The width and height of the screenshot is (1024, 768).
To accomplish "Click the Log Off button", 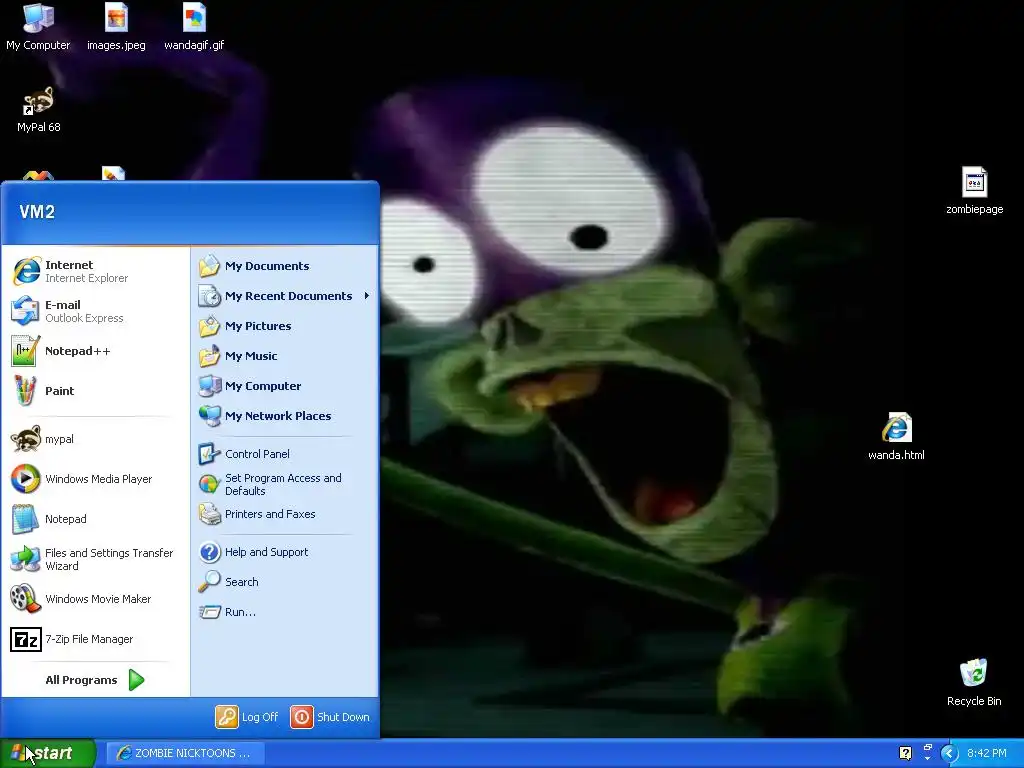I will pyautogui.click(x=247, y=717).
